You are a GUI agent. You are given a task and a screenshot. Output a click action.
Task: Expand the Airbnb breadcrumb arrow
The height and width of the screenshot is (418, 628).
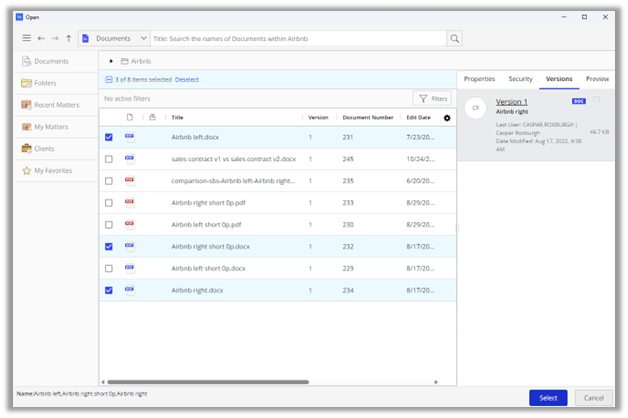pos(111,61)
